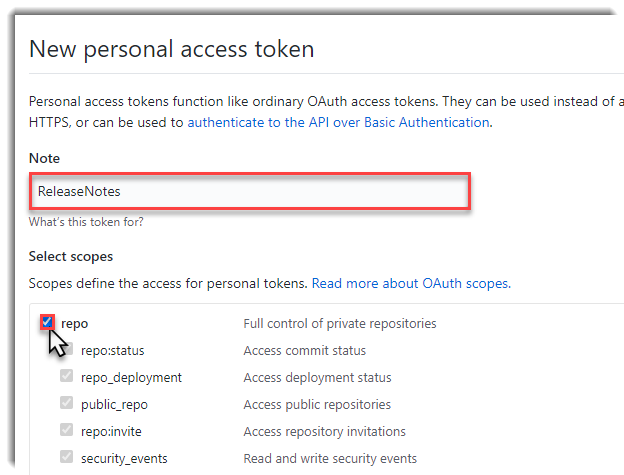The image size is (624, 475).
Task: Click the What's this token for hint
Action: pyautogui.click(x=86, y=222)
